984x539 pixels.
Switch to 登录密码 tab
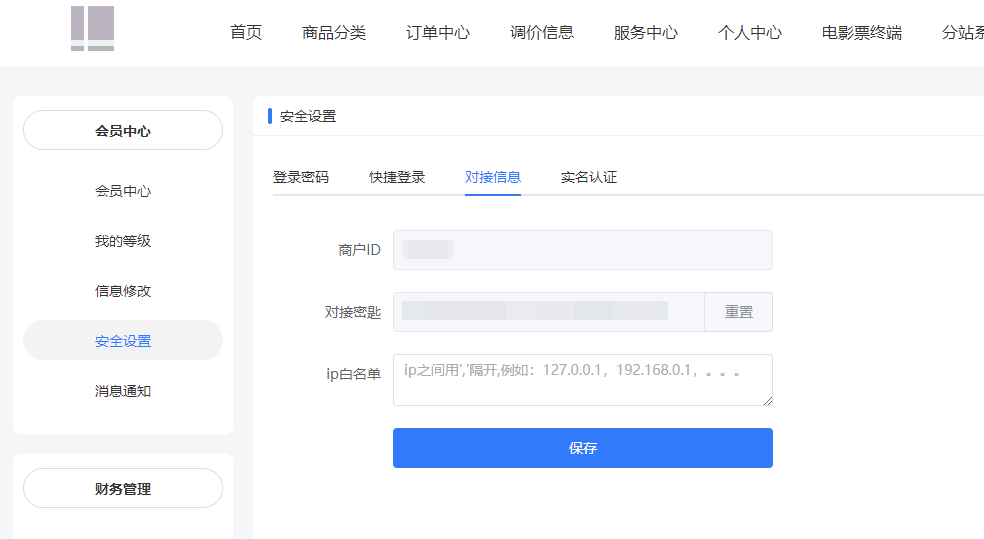click(x=301, y=178)
